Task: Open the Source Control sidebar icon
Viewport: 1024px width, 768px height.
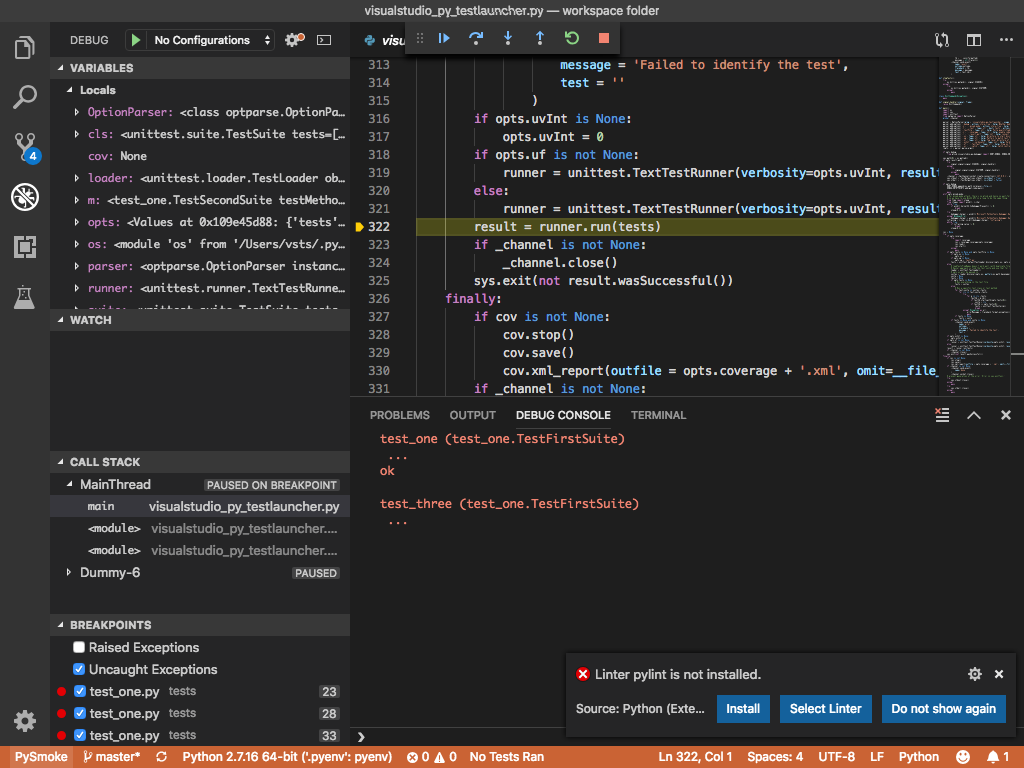Action: [x=27, y=146]
